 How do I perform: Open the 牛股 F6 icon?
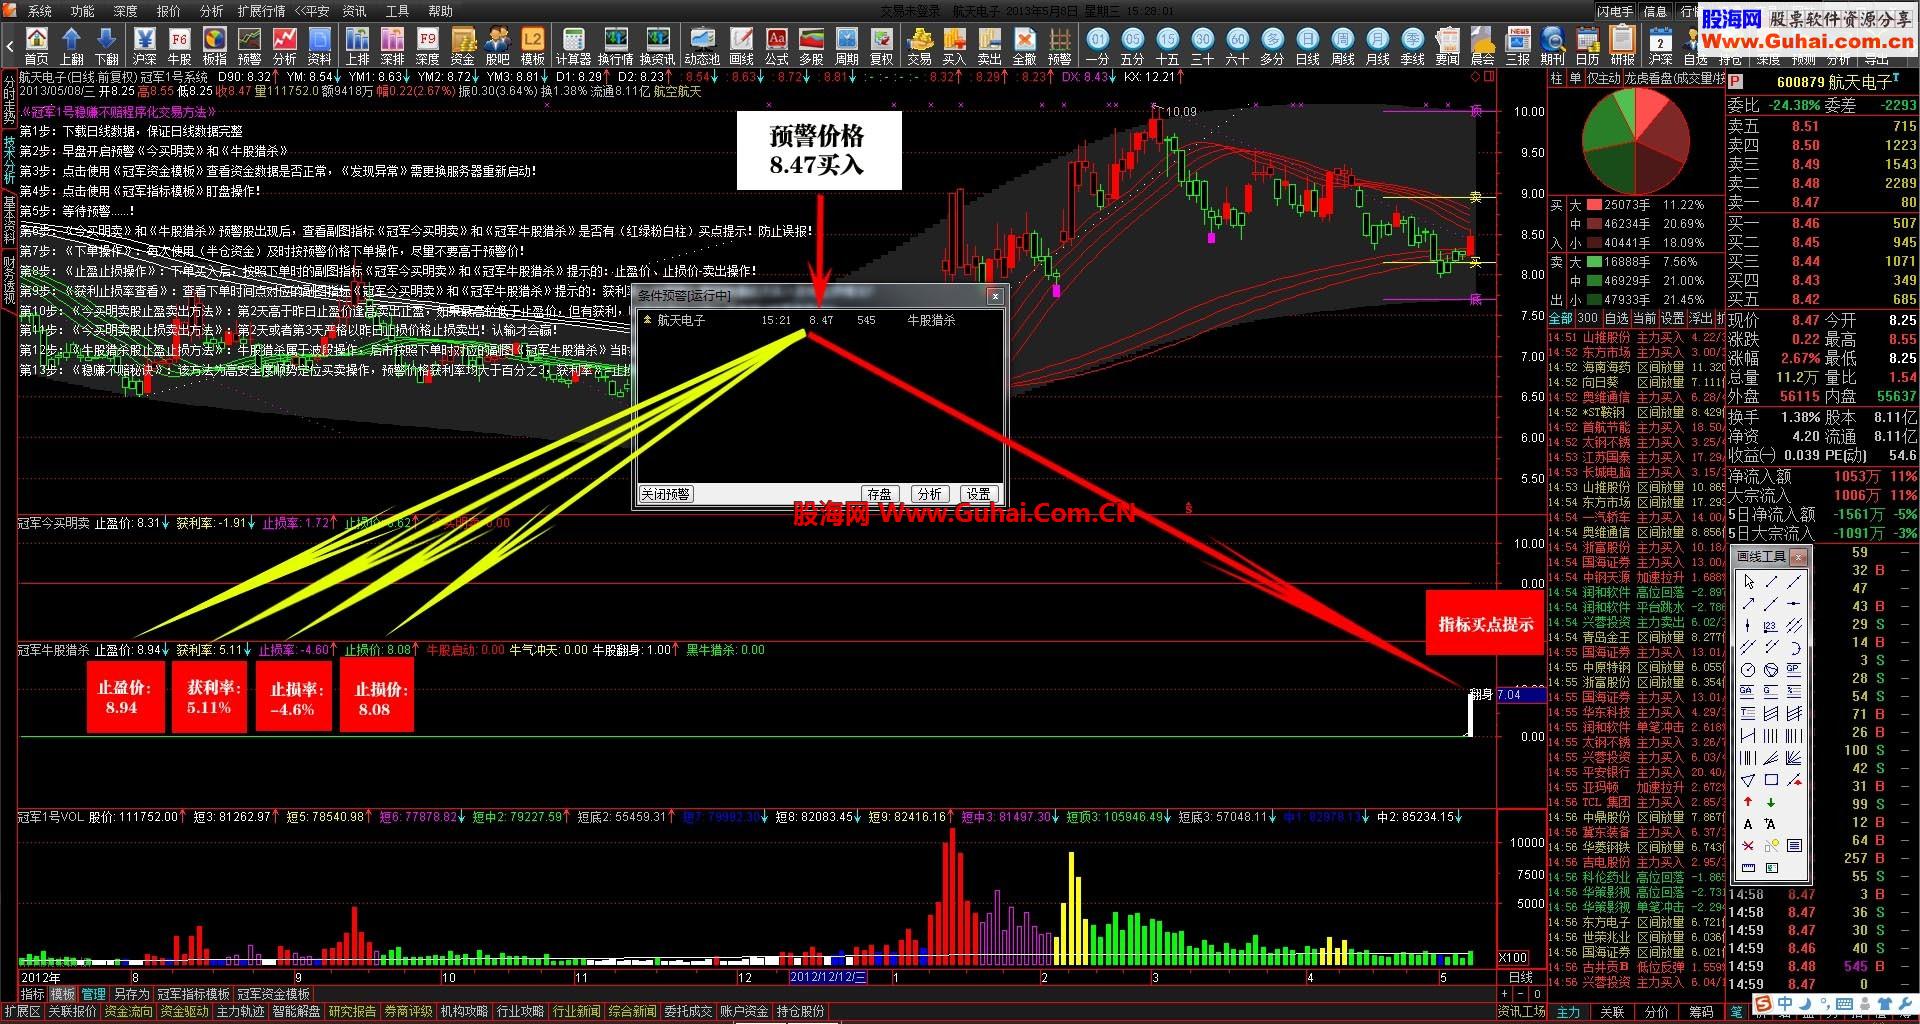tap(180, 45)
